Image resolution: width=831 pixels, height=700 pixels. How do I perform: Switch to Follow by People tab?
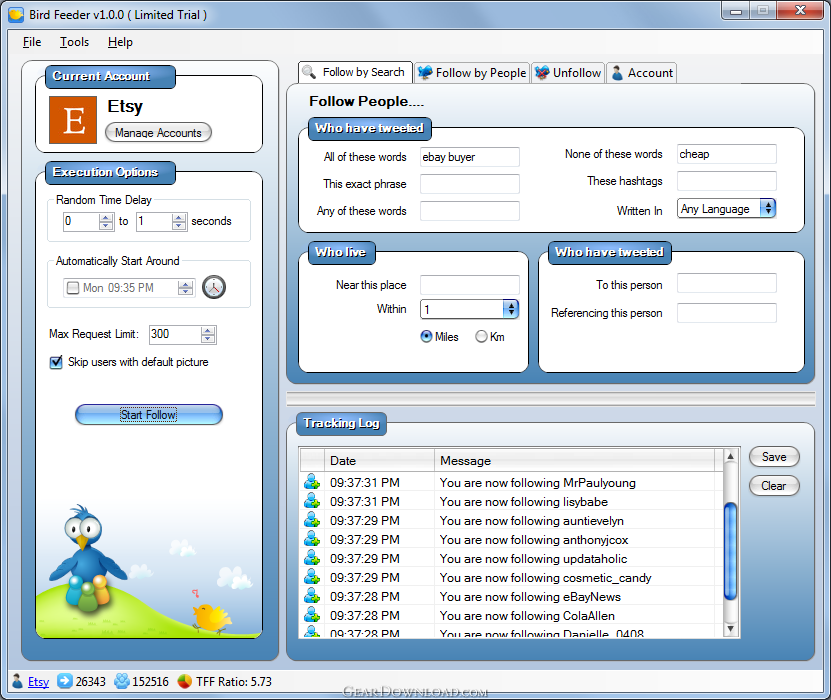click(x=472, y=73)
